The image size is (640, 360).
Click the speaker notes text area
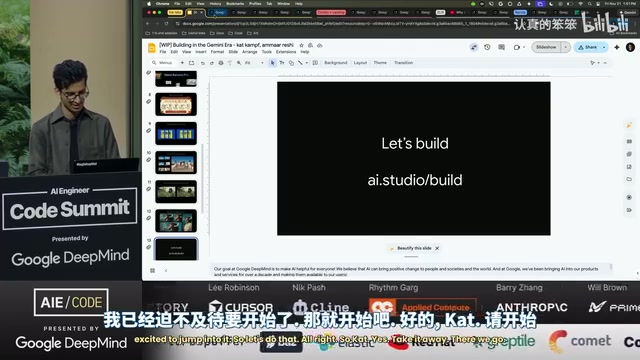click(x=411, y=271)
